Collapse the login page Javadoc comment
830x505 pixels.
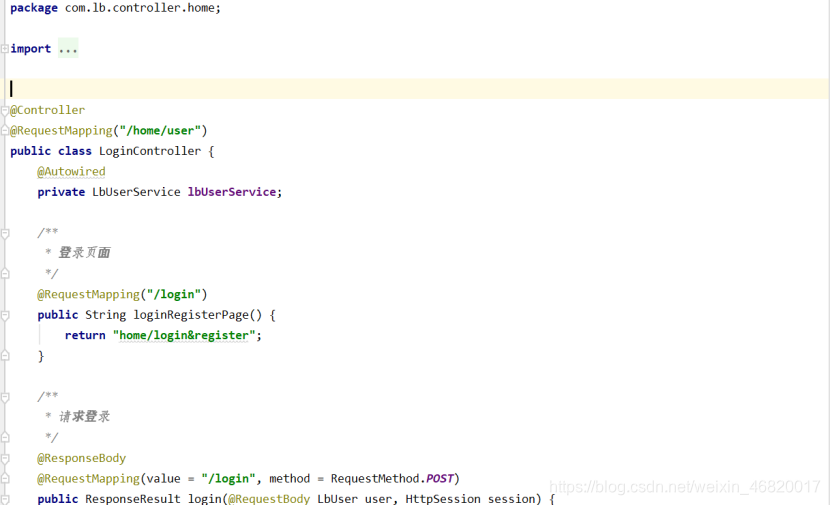click(5, 233)
